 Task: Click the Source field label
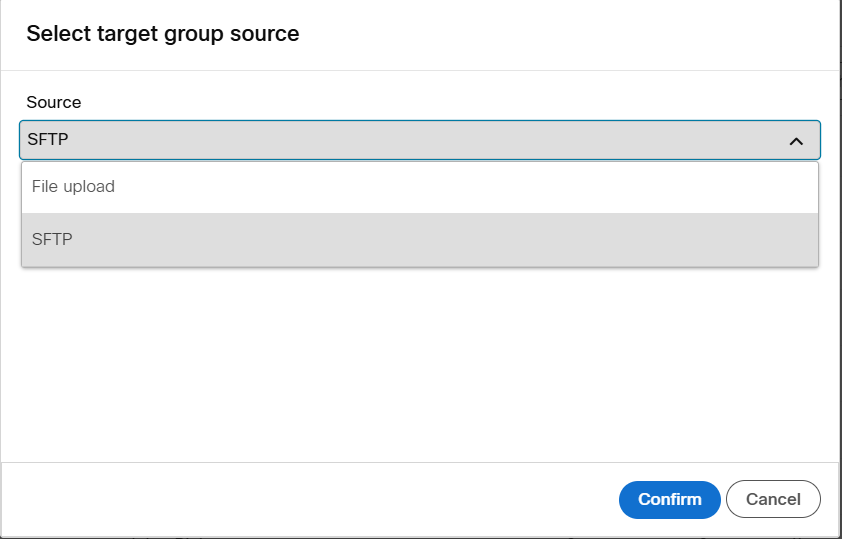(54, 102)
